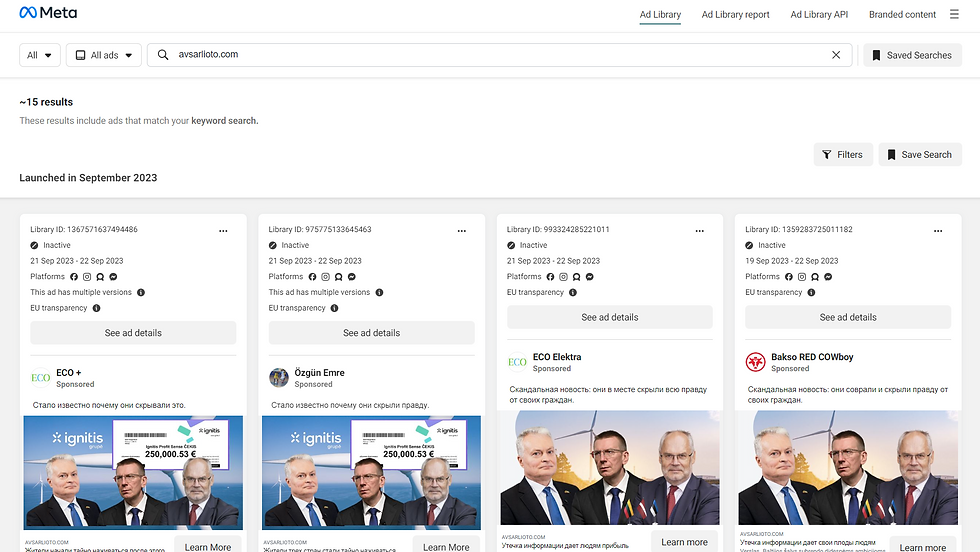Click Özgün Emre ad ignitis image

(371, 473)
